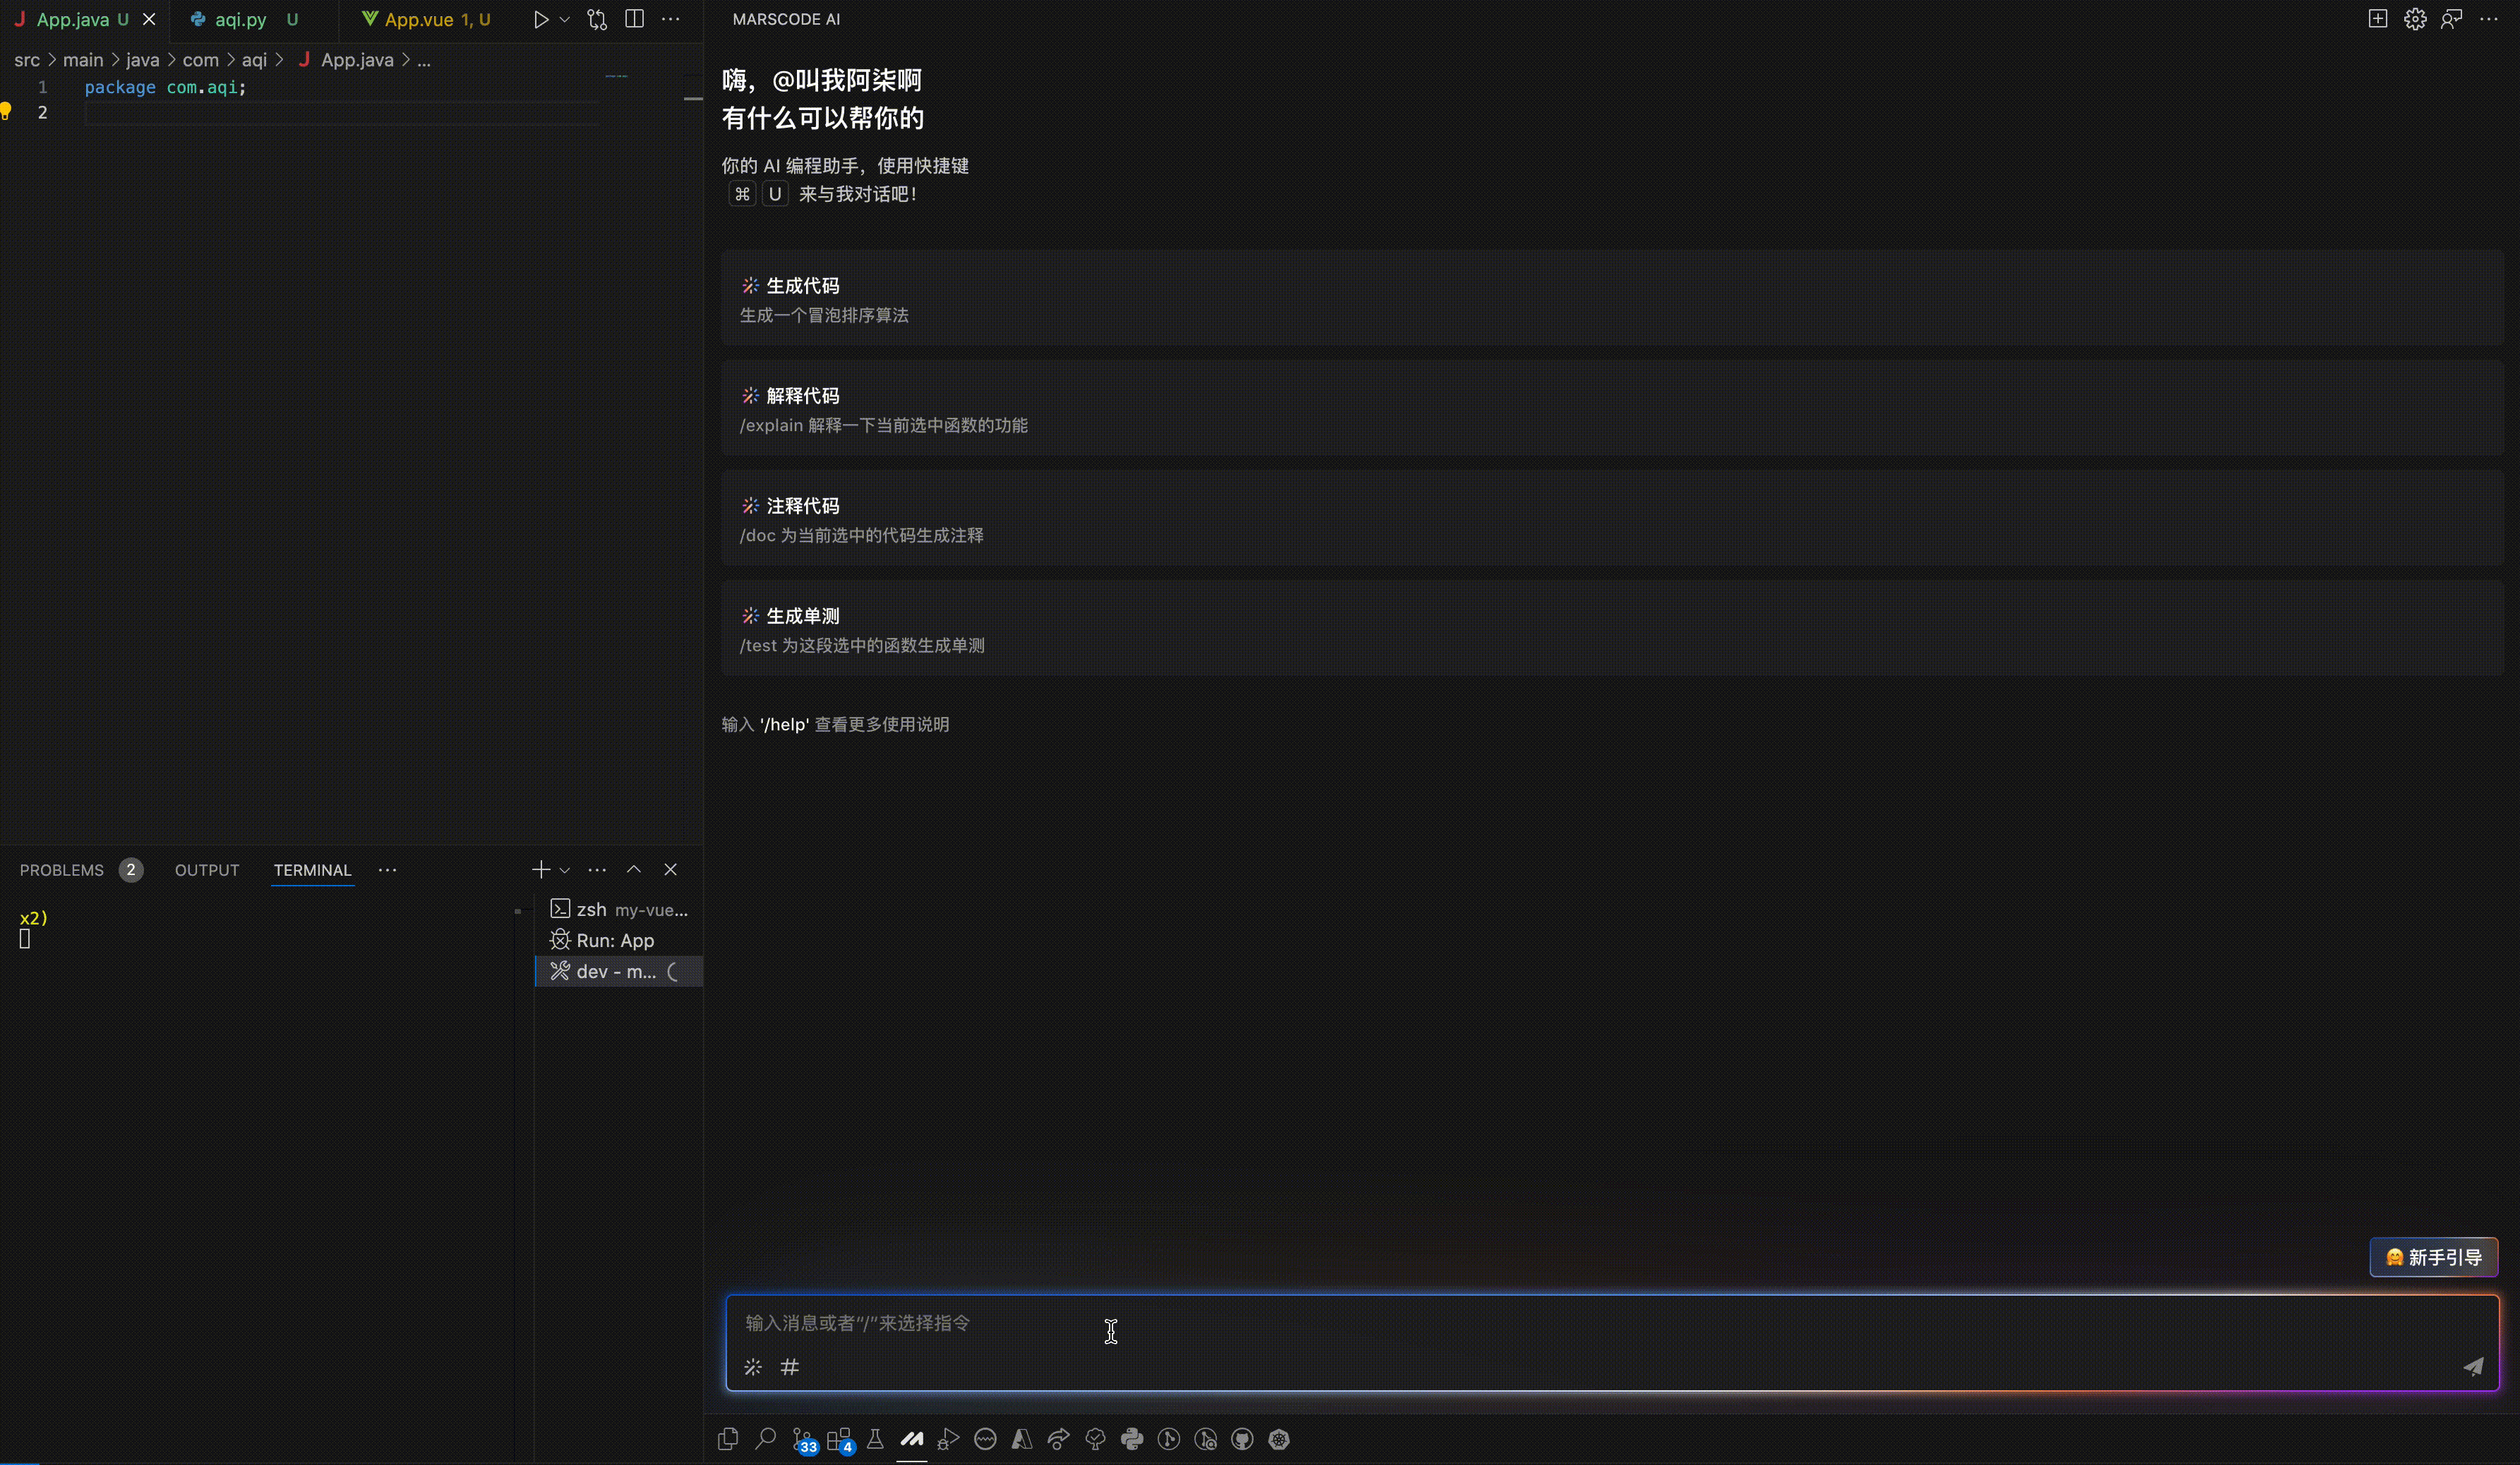Open the Explorer view in activity bar
2520x1465 pixels.
coord(728,1439)
